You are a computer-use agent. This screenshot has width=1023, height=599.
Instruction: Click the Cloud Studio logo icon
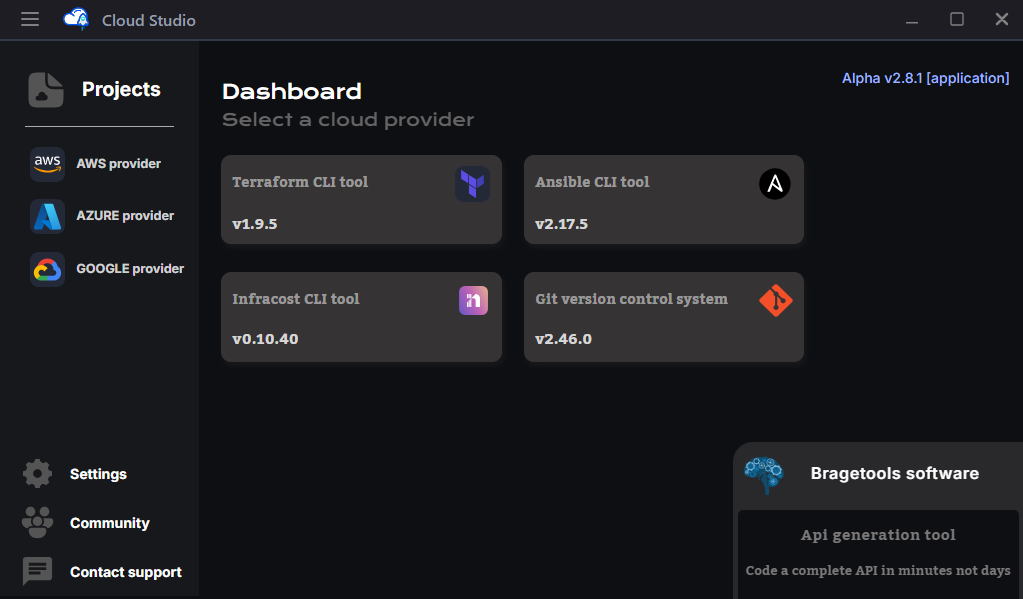click(76, 20)
